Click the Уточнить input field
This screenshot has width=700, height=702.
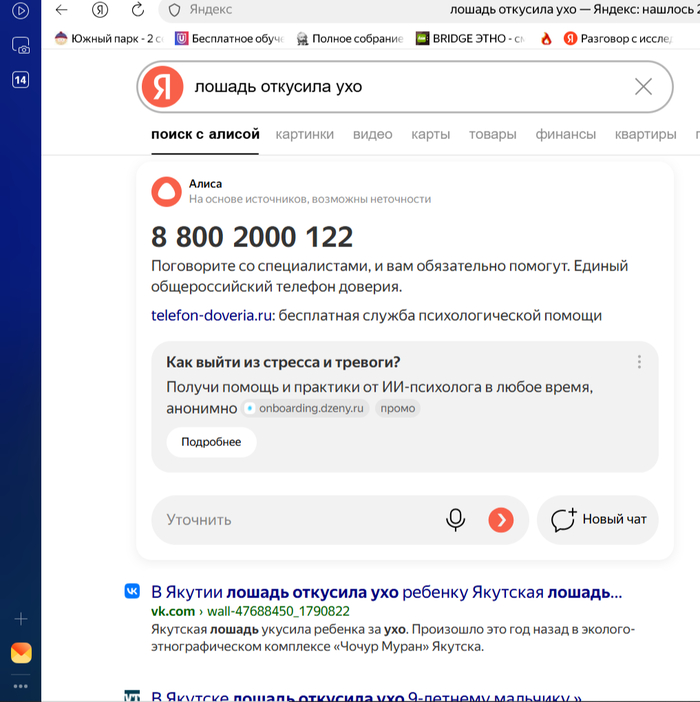[x=290, y=520]
